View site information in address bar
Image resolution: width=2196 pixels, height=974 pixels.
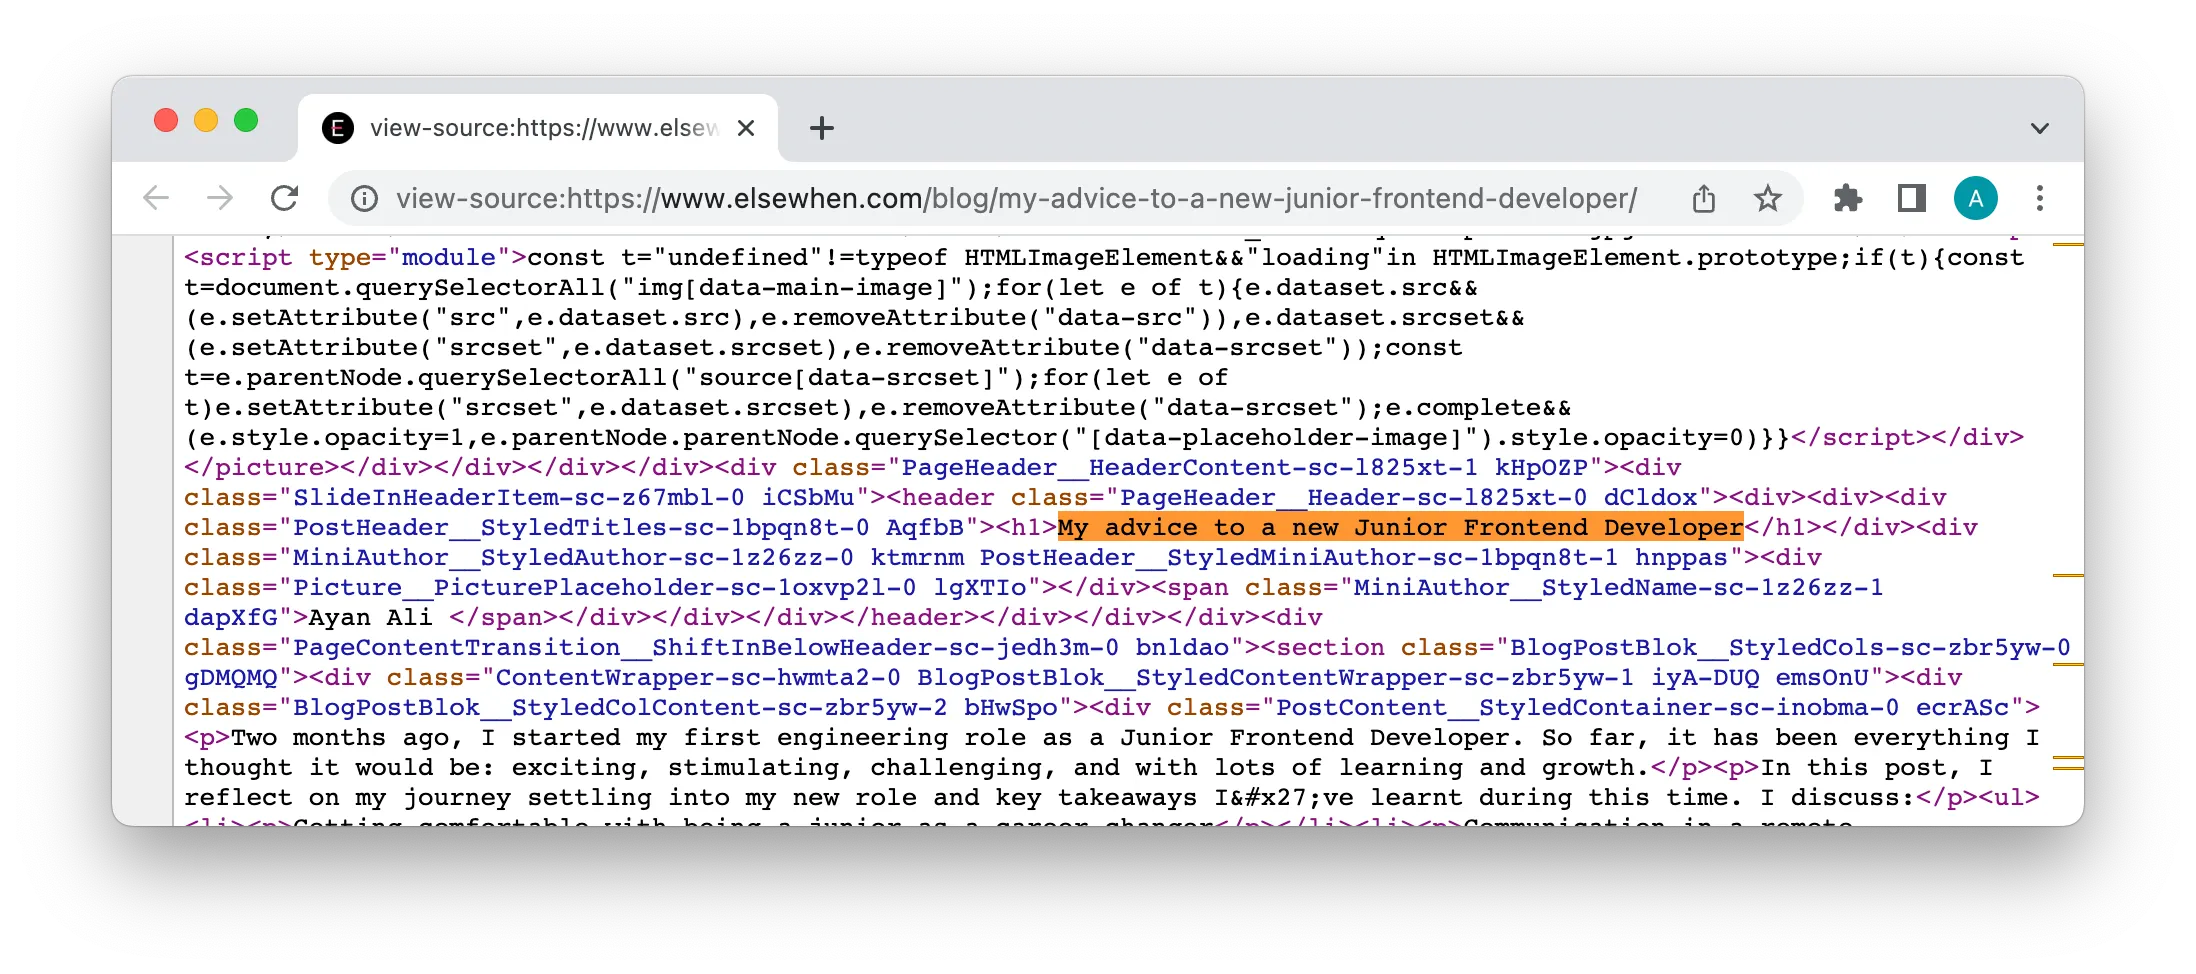(x=365, y=199)
